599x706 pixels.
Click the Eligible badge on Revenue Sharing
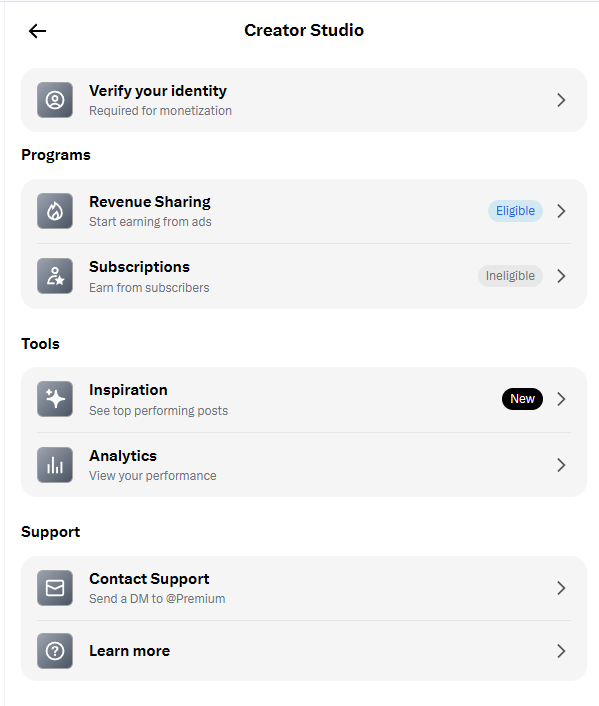[515, 211]
